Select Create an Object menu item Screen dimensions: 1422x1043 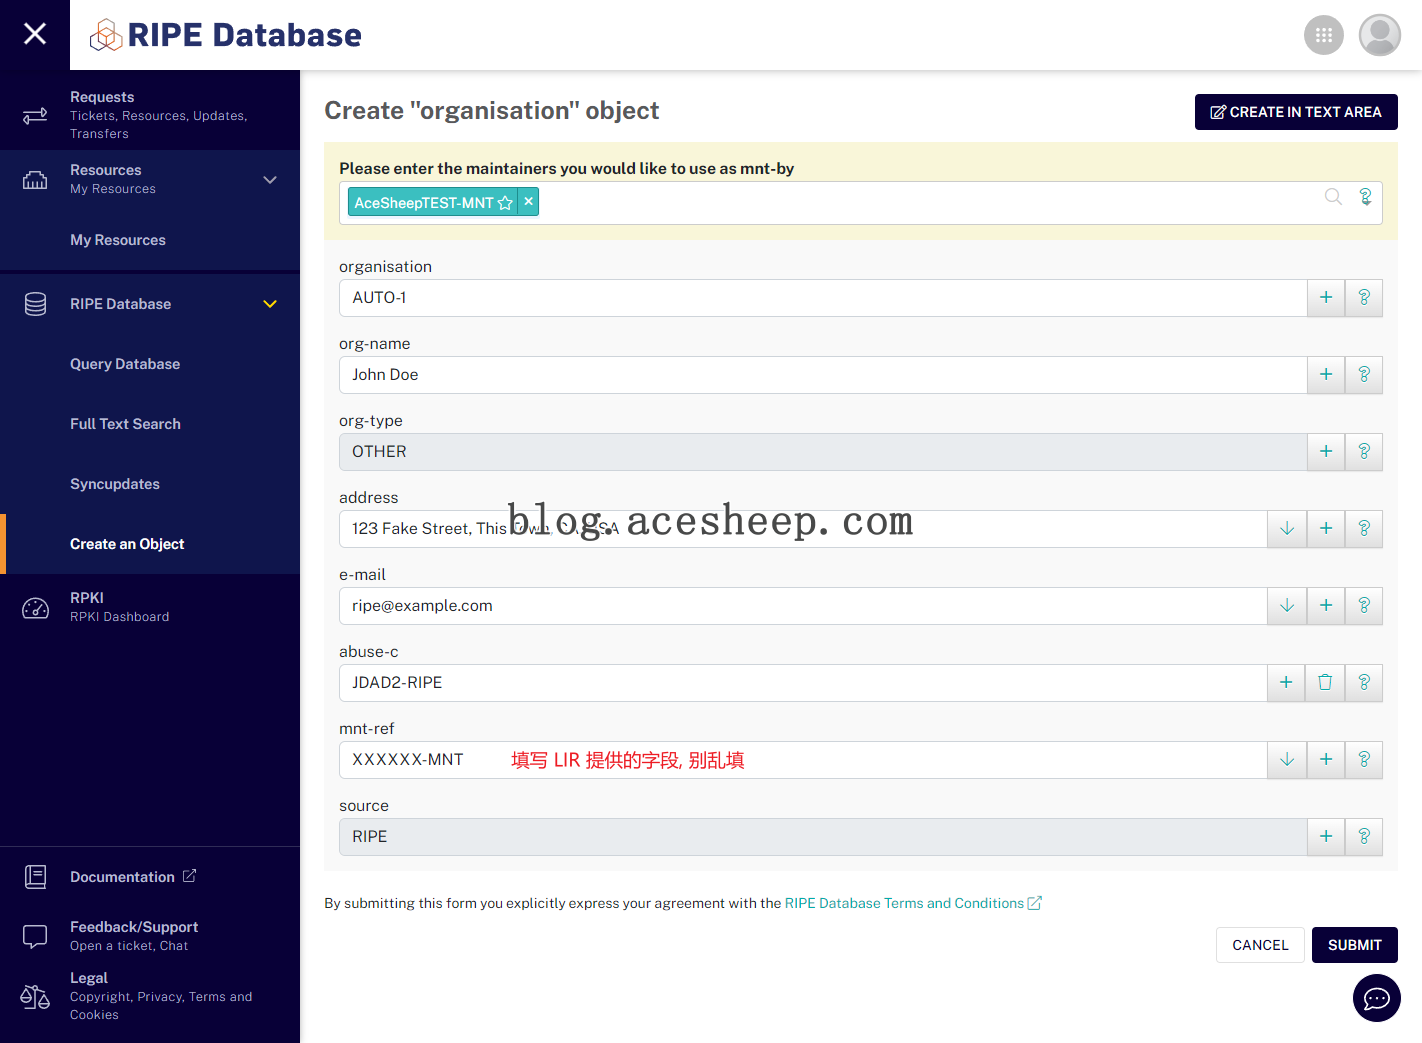pyautogui.click(x=127, y=544)
